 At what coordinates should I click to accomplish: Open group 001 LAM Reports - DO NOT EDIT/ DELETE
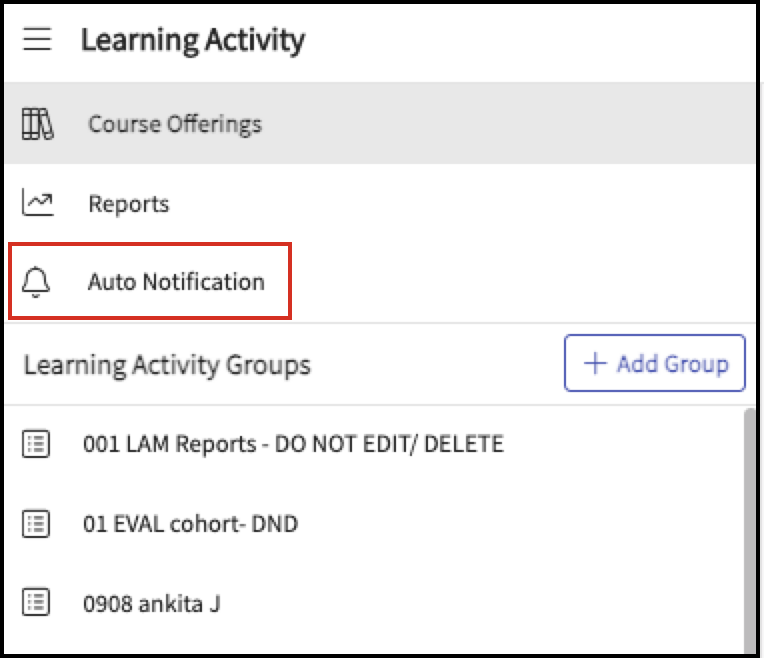293,444
